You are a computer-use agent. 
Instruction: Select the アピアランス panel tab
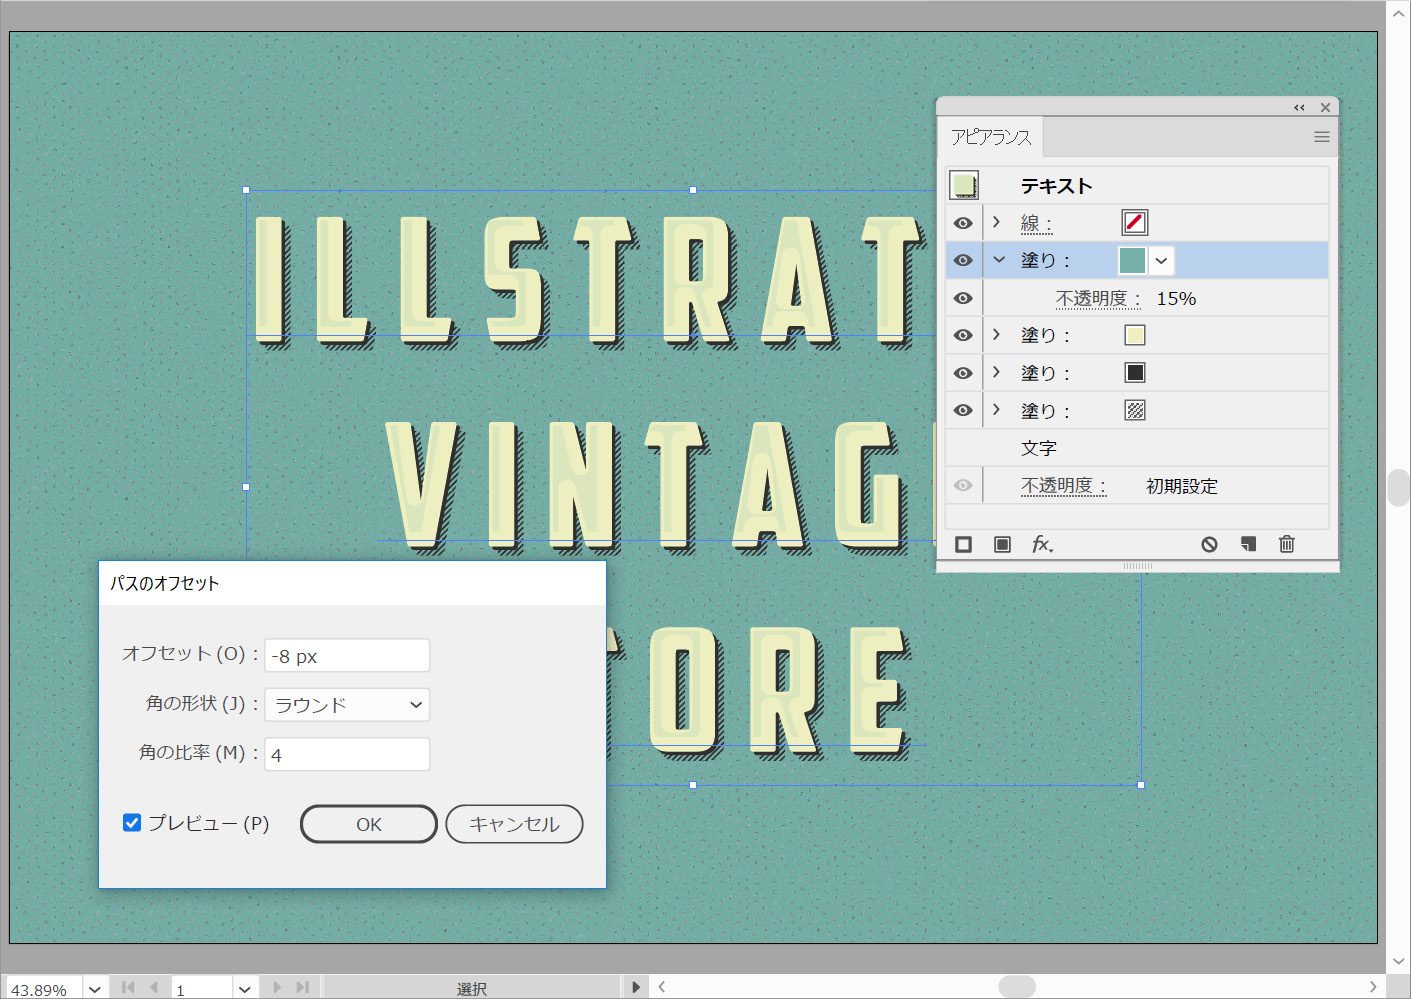[990, 137]
